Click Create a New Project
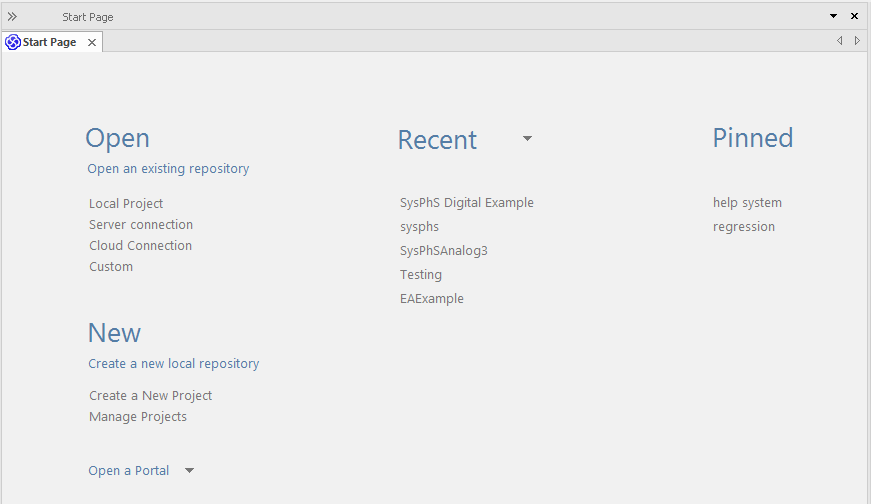The width and height of the screenshot is (871, 504). coord(151,396)
